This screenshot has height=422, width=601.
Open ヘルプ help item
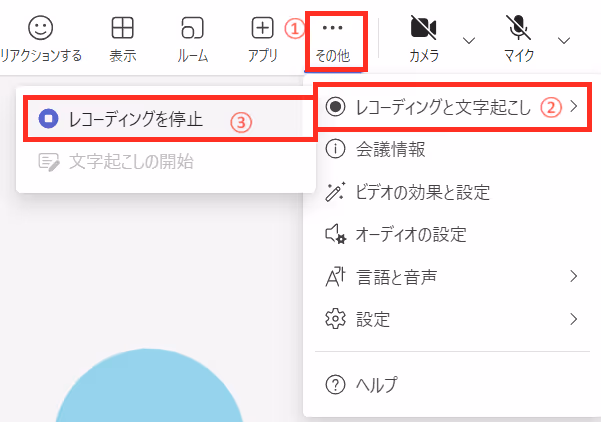coord(452,384)
